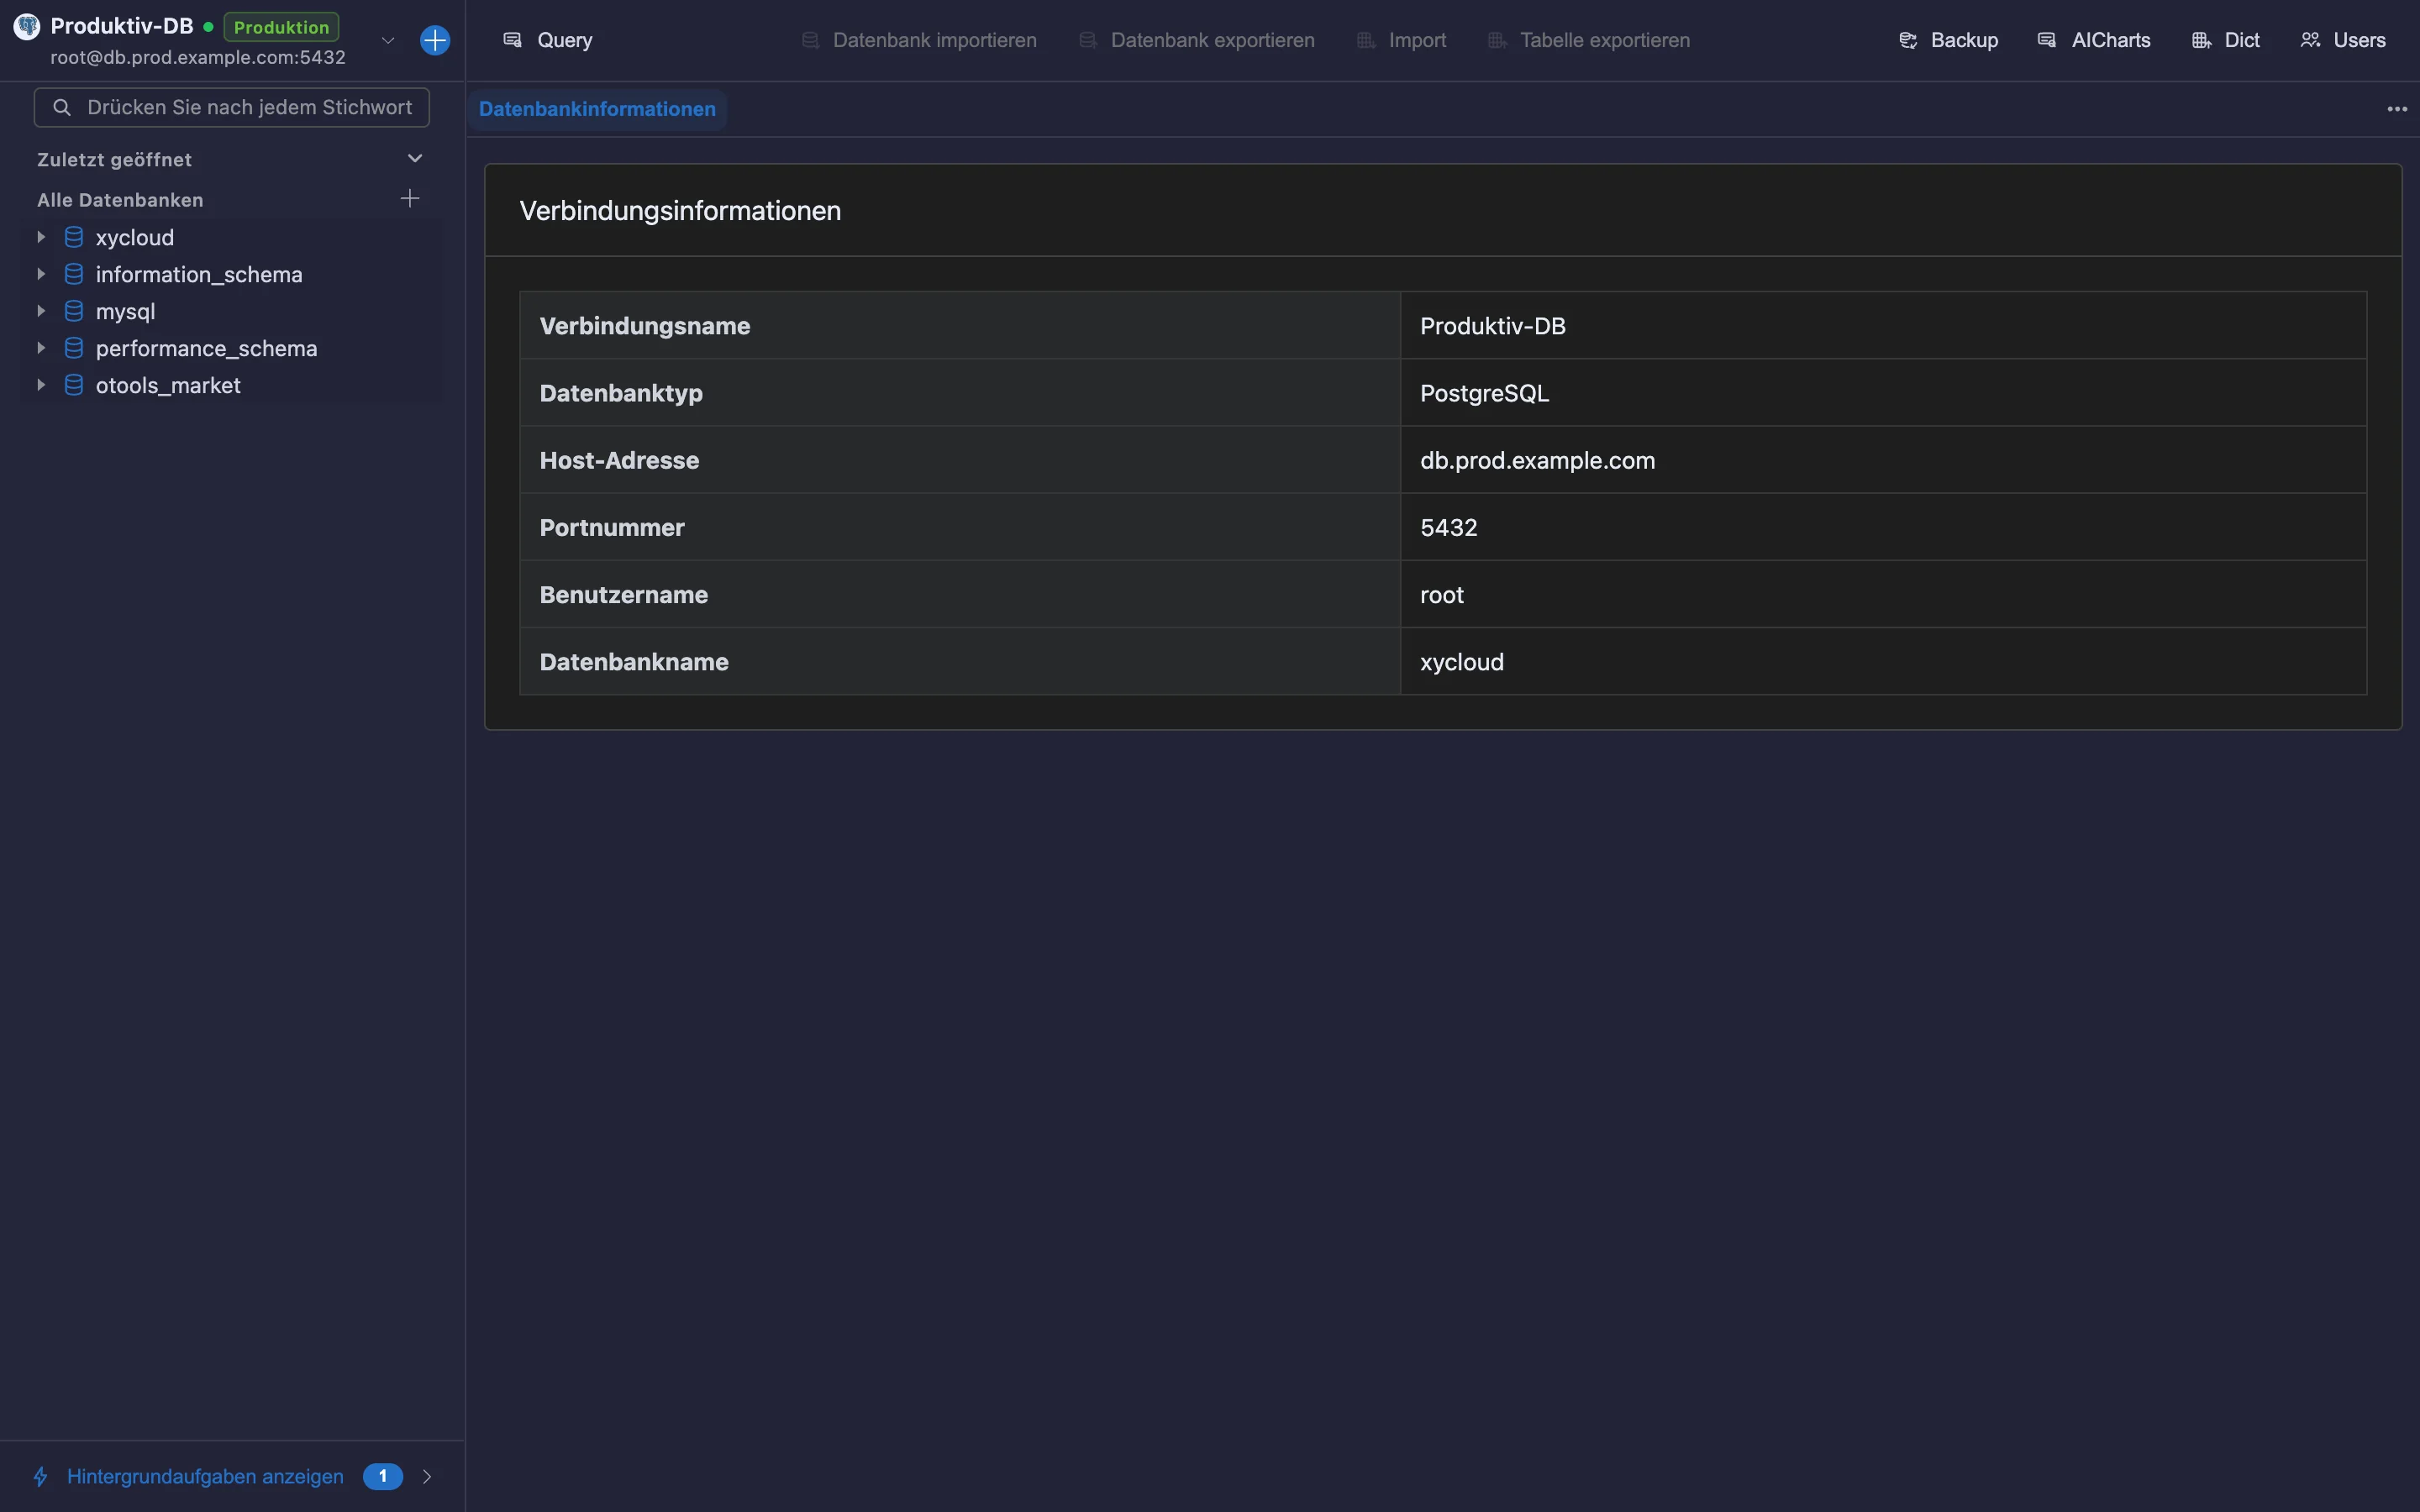Open the Backup tool
Viewport: 2420px width, 1512px height.
point(1948,40)
